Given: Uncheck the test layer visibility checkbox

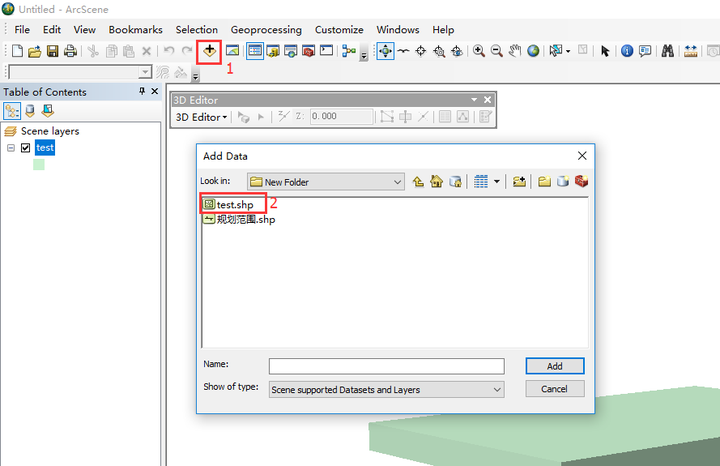Looking at the screenshot, I should click(26, 148).
